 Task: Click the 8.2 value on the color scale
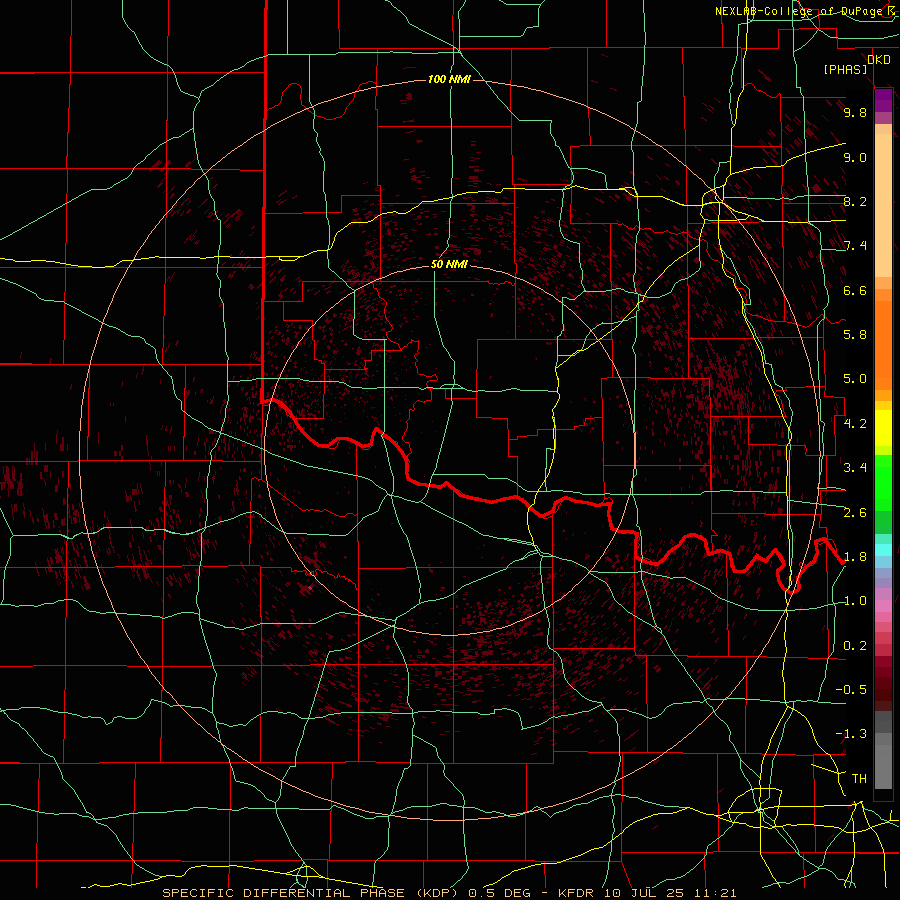(855, 201)
